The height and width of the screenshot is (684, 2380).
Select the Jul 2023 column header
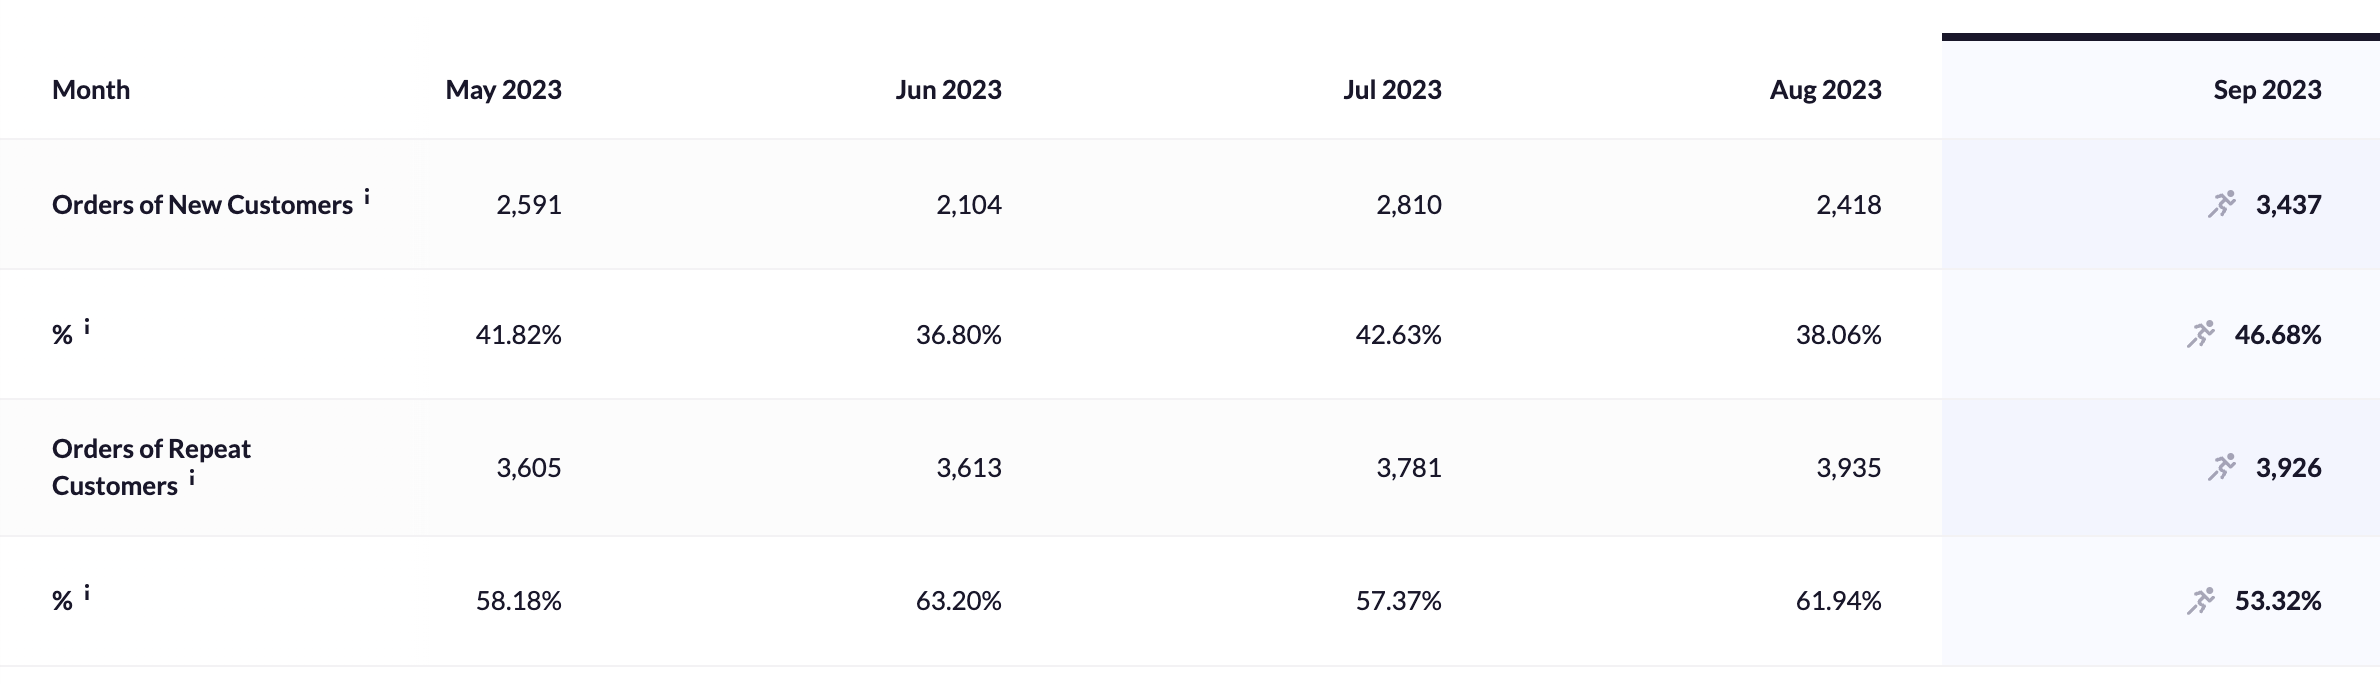click(1392, 90)
